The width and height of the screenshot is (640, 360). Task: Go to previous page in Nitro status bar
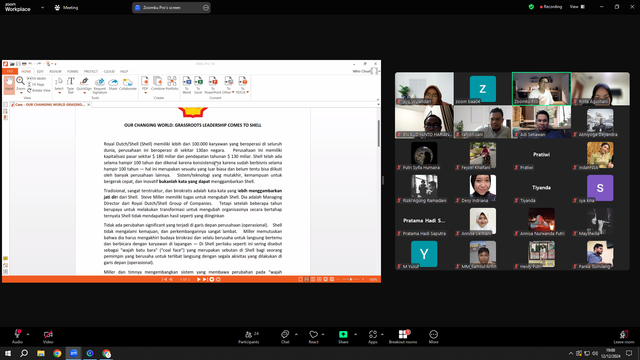tap(171, 280)
